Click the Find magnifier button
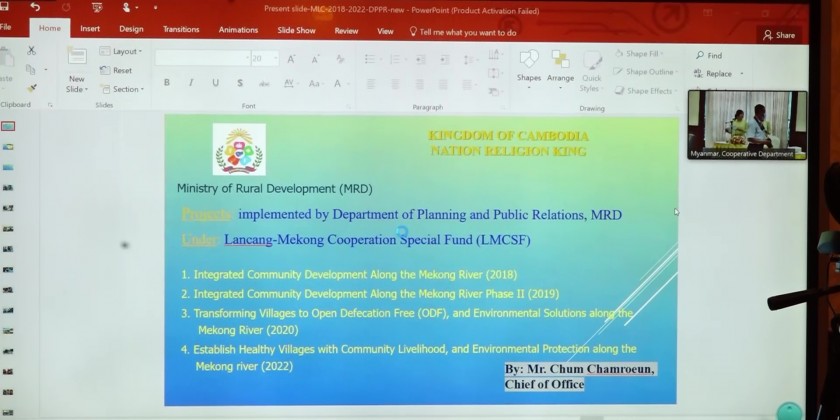This screenshot has width=840, height=420. click(x=708, y=56)
